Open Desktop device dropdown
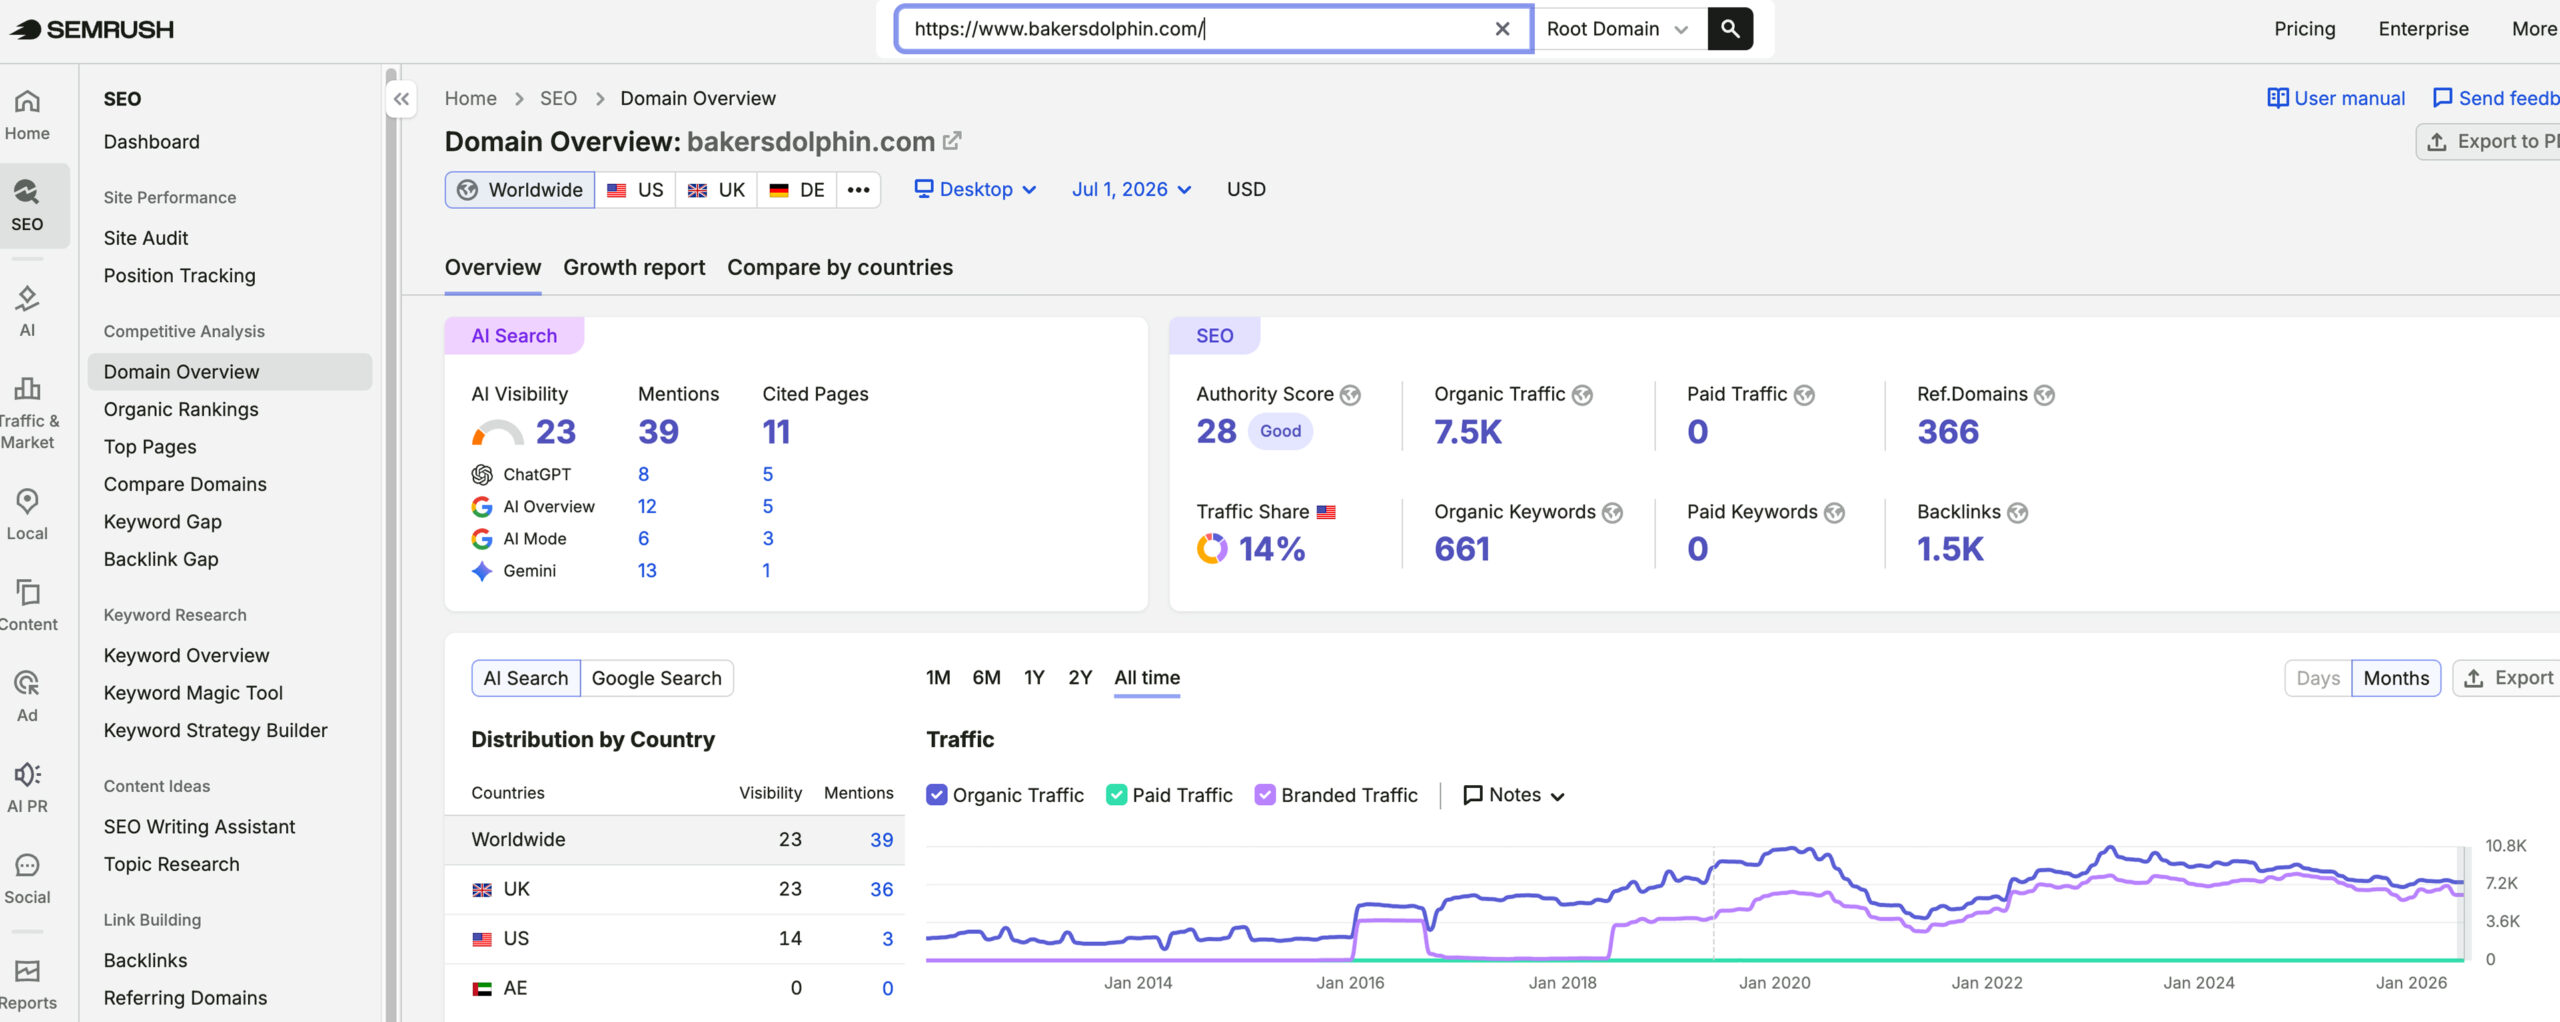This screenshot has height=1022, width=2560. point(975,189)
